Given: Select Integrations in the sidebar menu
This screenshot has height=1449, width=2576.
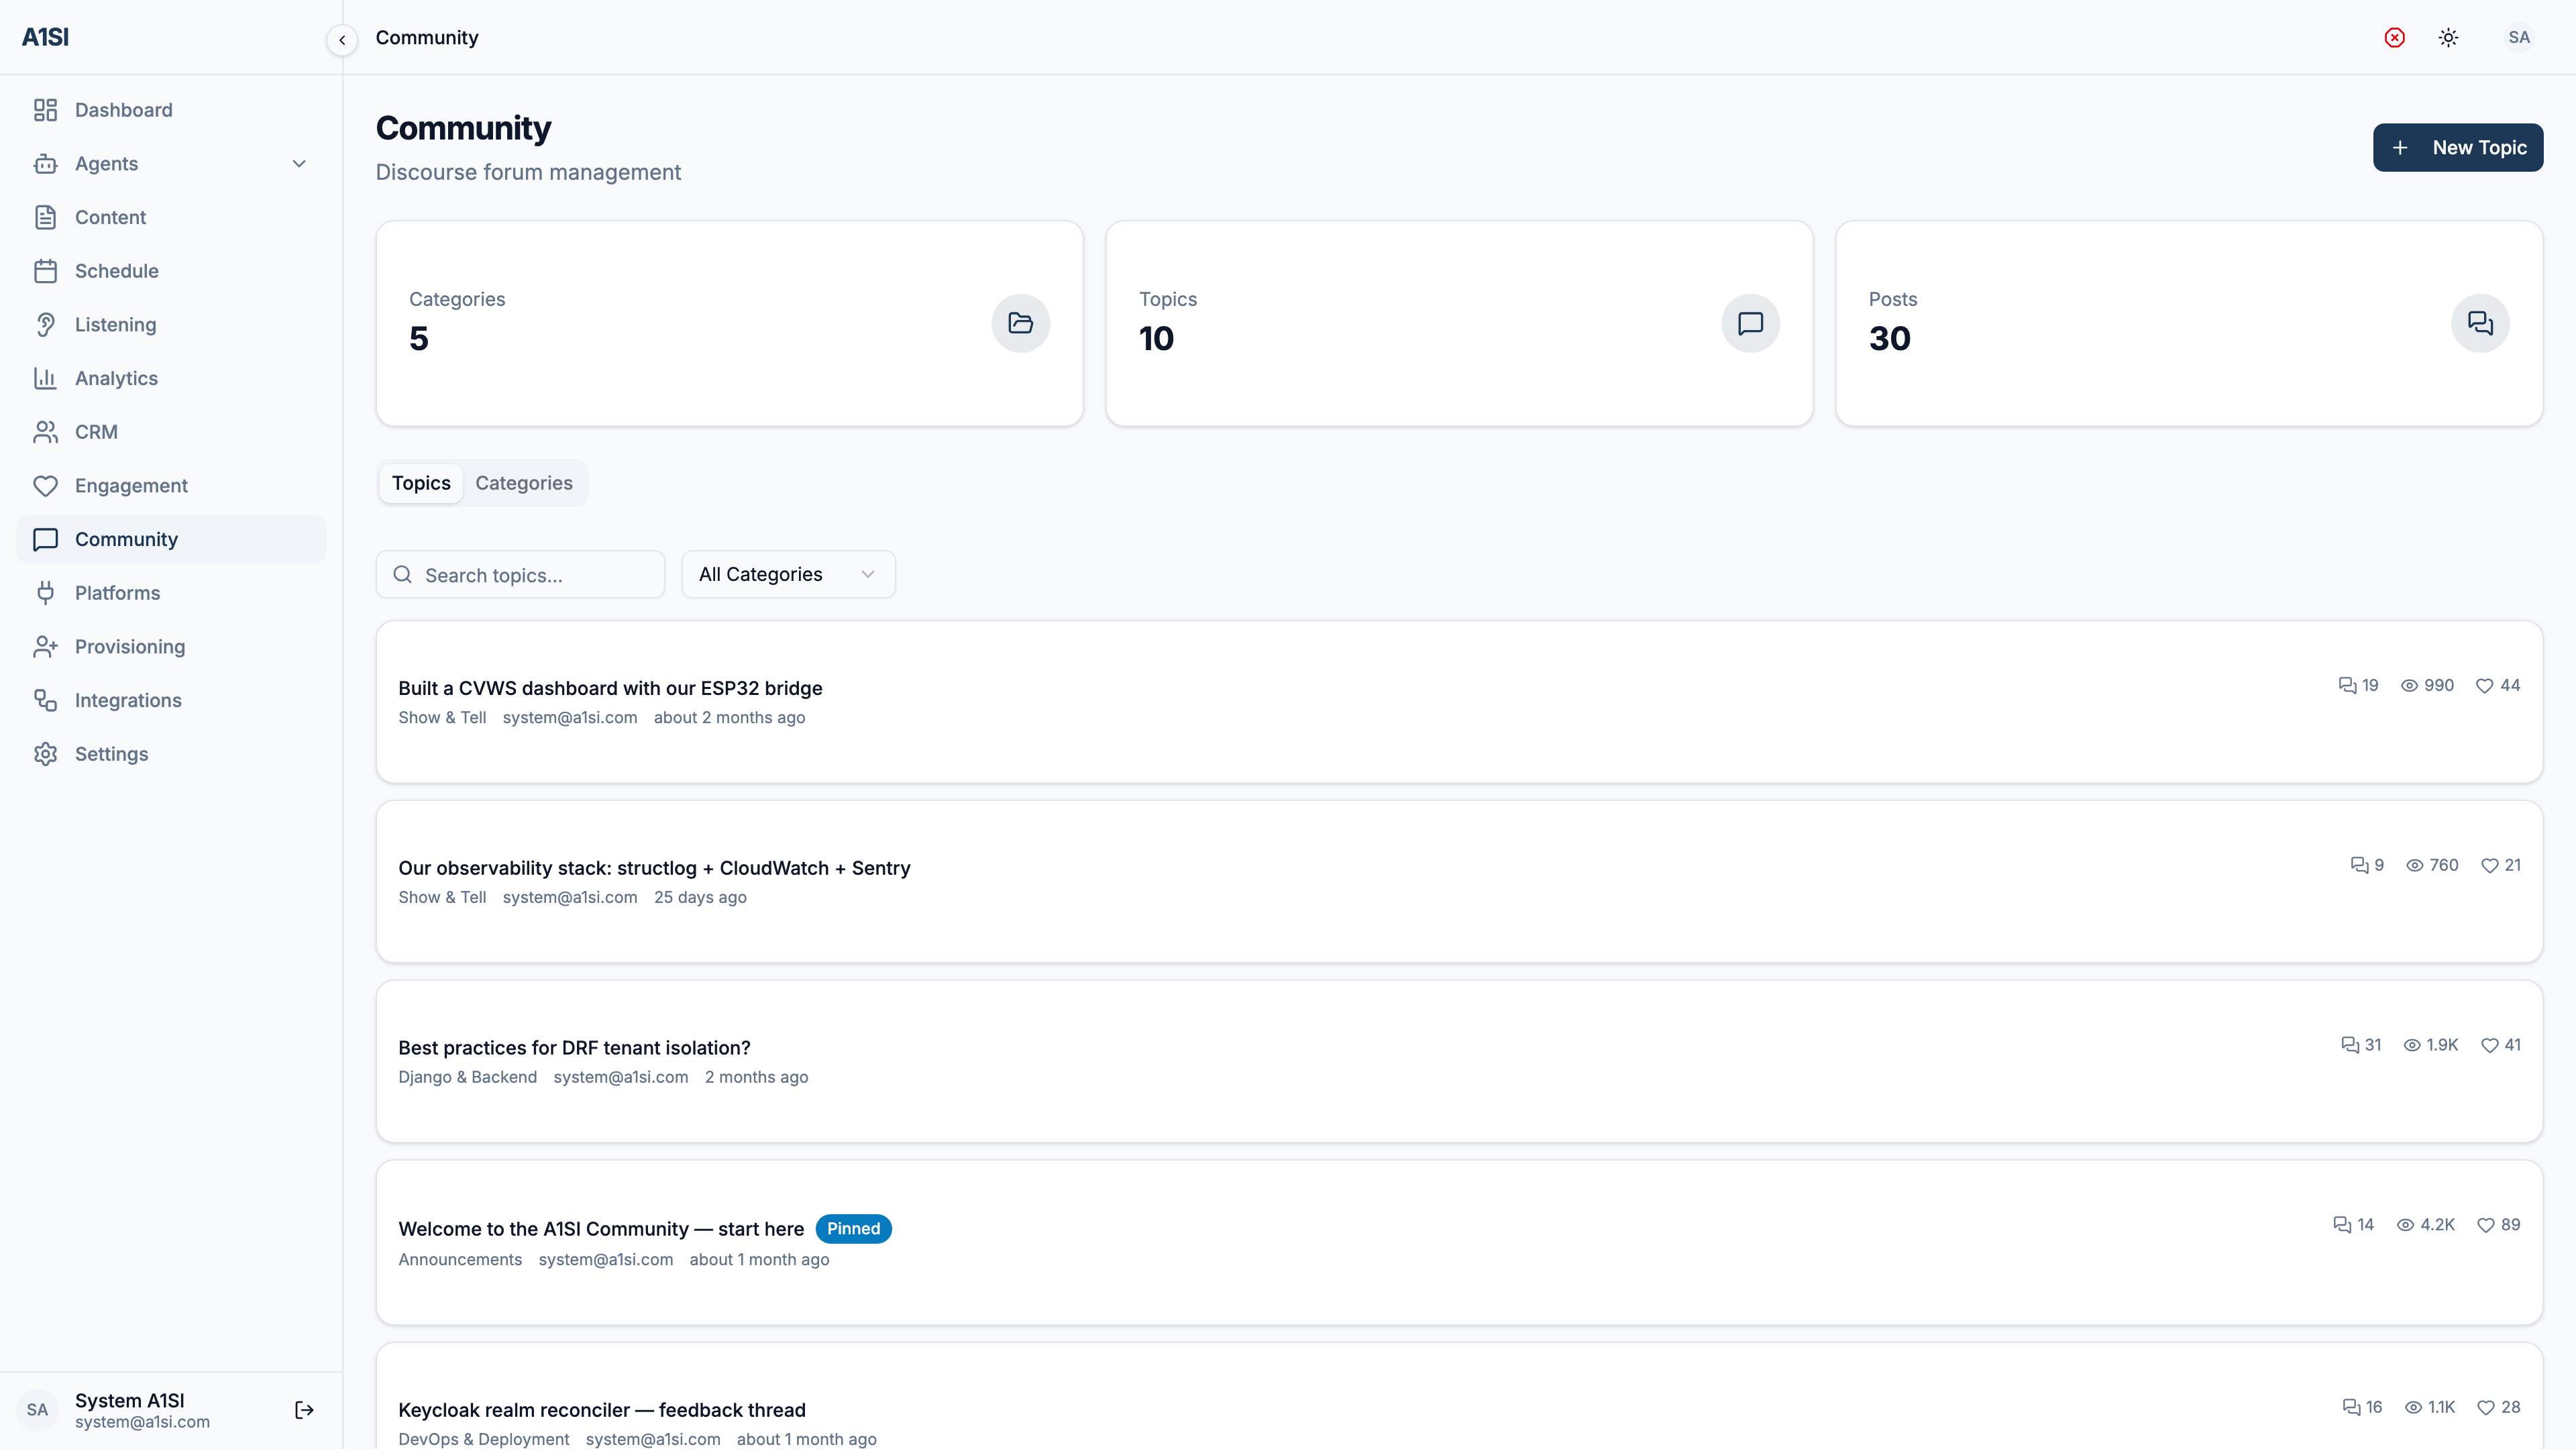Looking at the screenshot, I should (171, 700).
